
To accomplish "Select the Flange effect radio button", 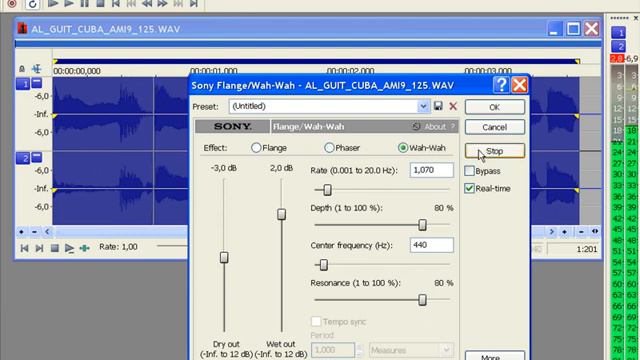I will point(256,148).
